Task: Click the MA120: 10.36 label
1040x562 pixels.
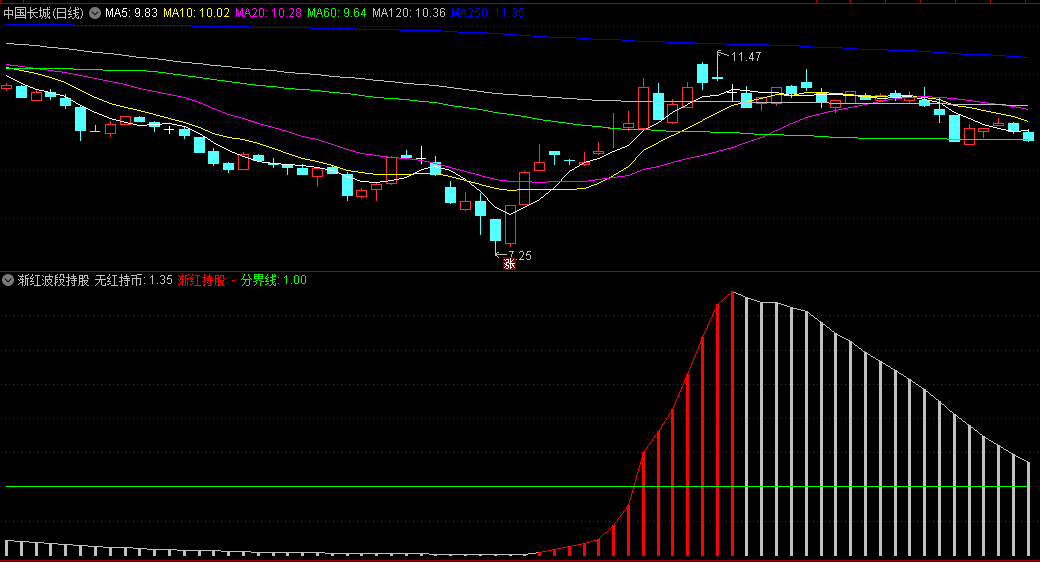Action: click(409, 13)
